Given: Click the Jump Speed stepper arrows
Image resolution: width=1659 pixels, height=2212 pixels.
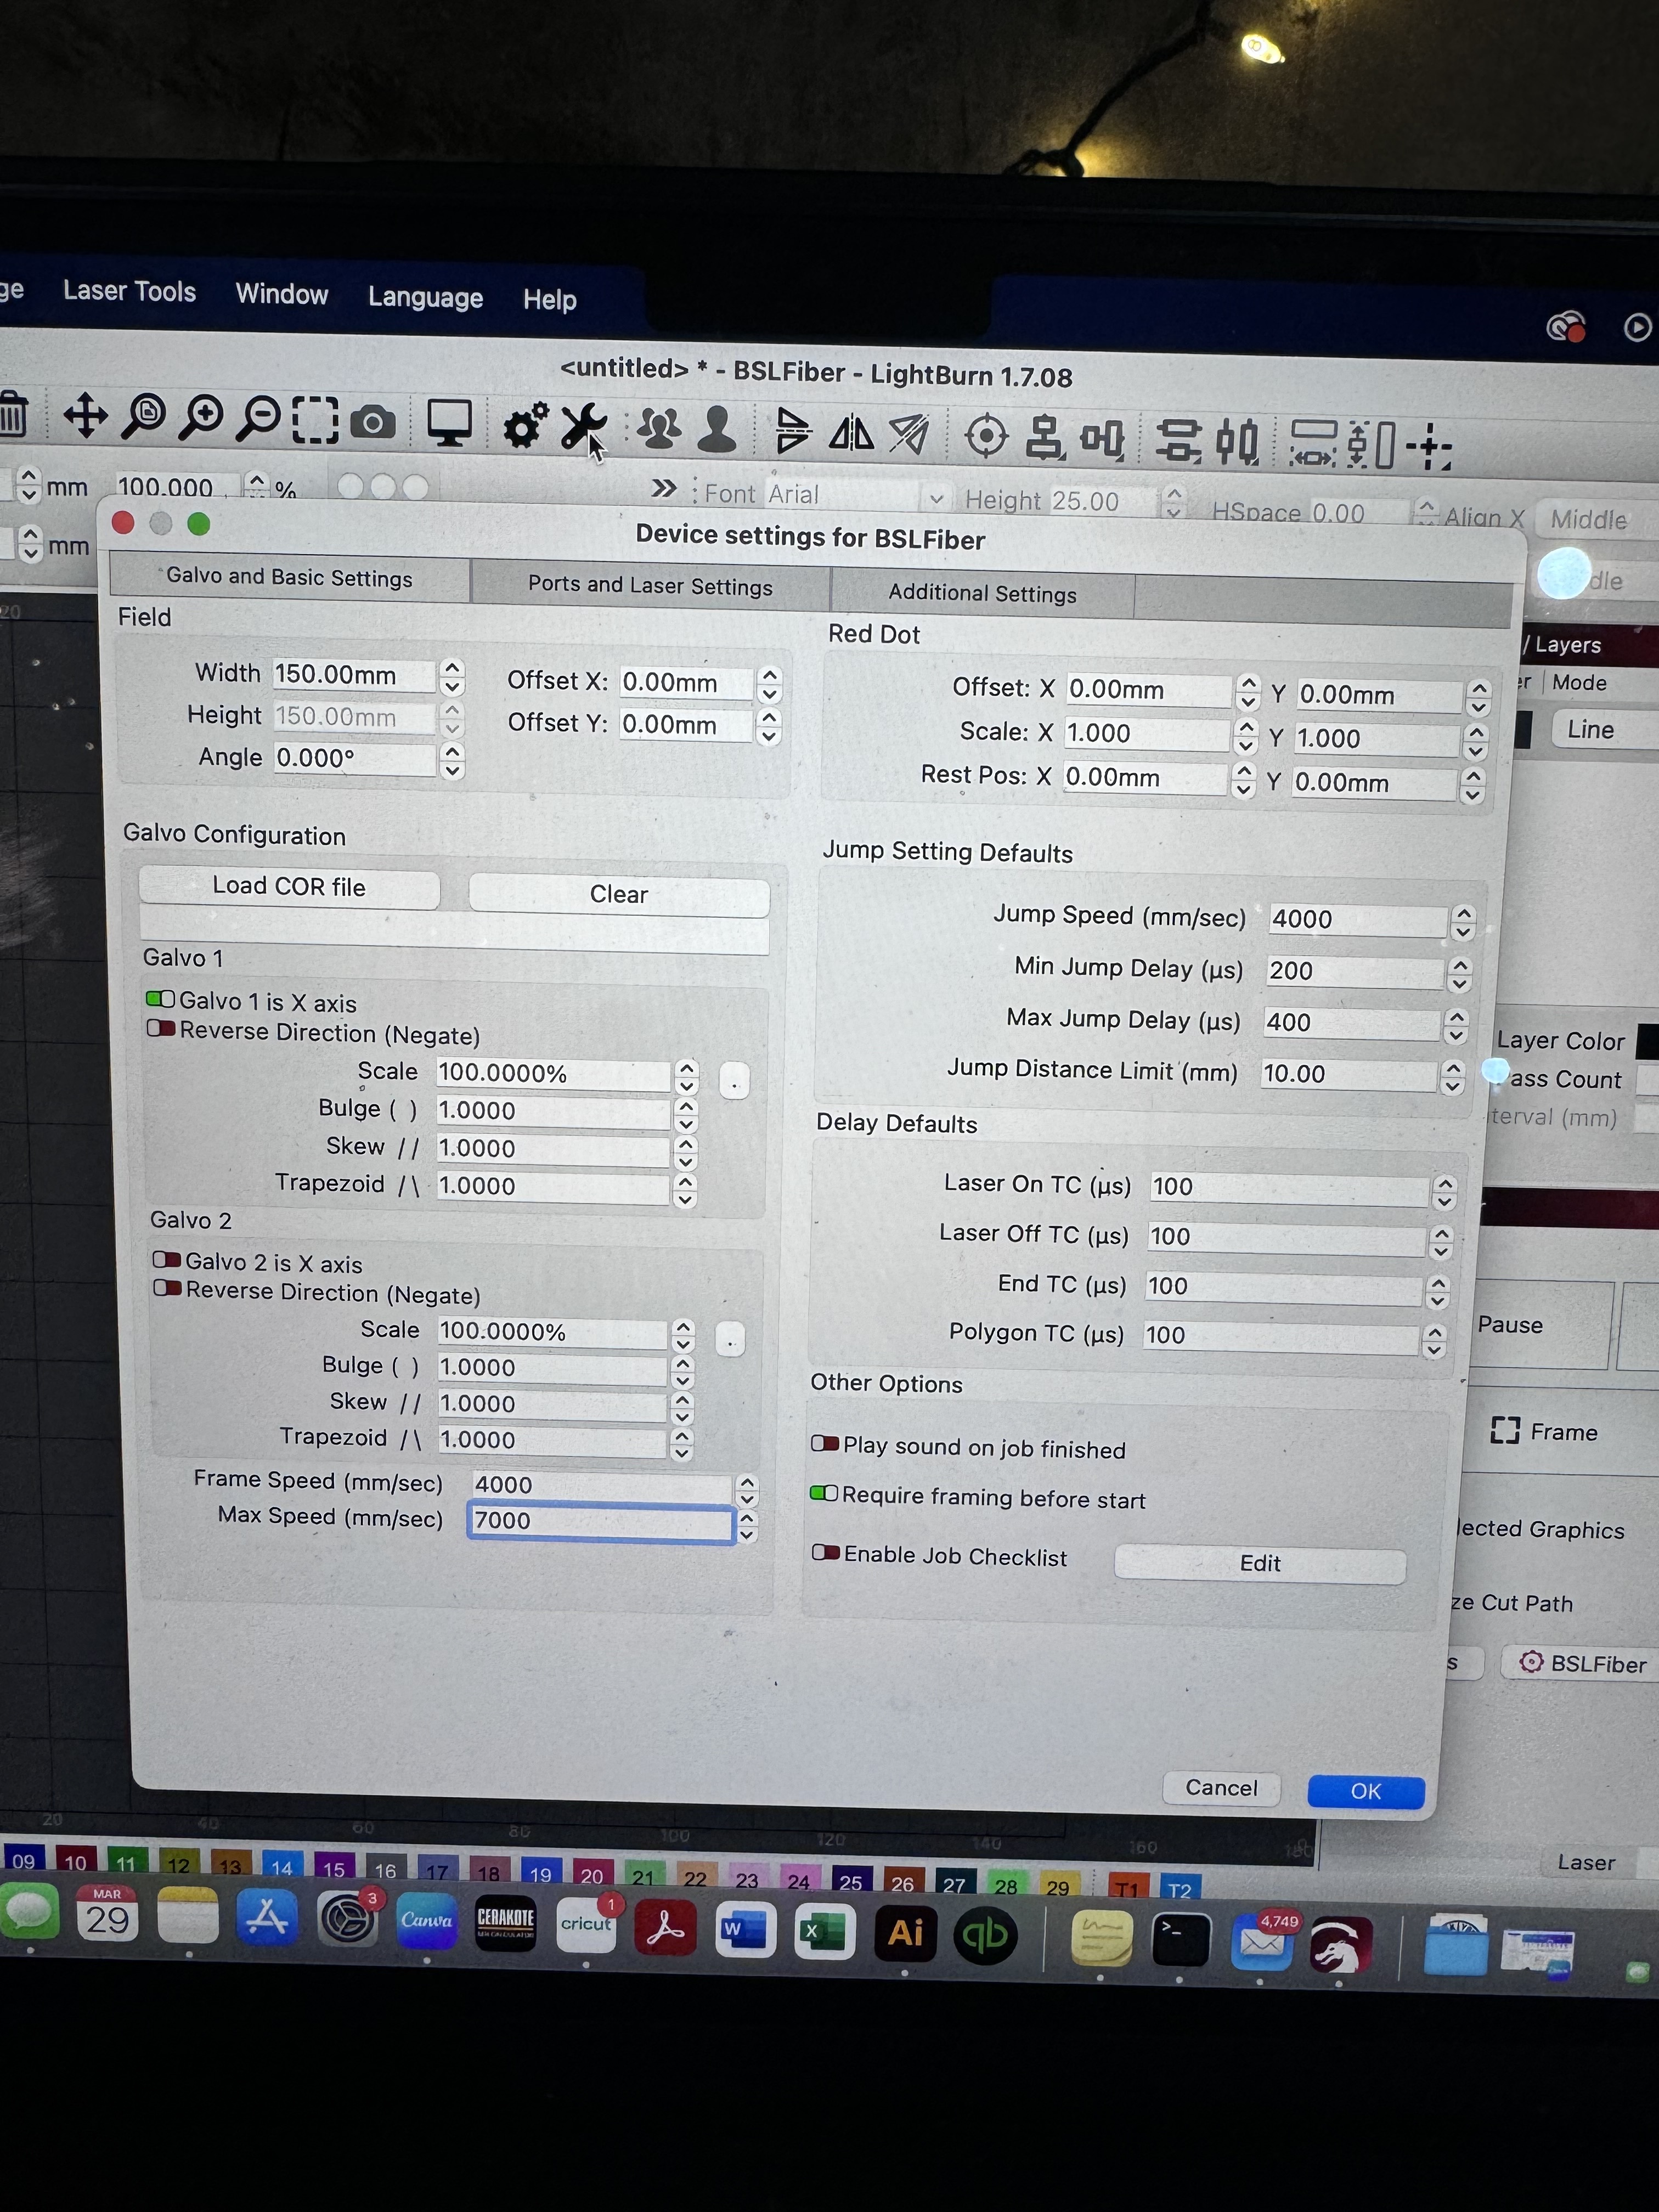Looking at the screenshot, I should point(1463,922).
